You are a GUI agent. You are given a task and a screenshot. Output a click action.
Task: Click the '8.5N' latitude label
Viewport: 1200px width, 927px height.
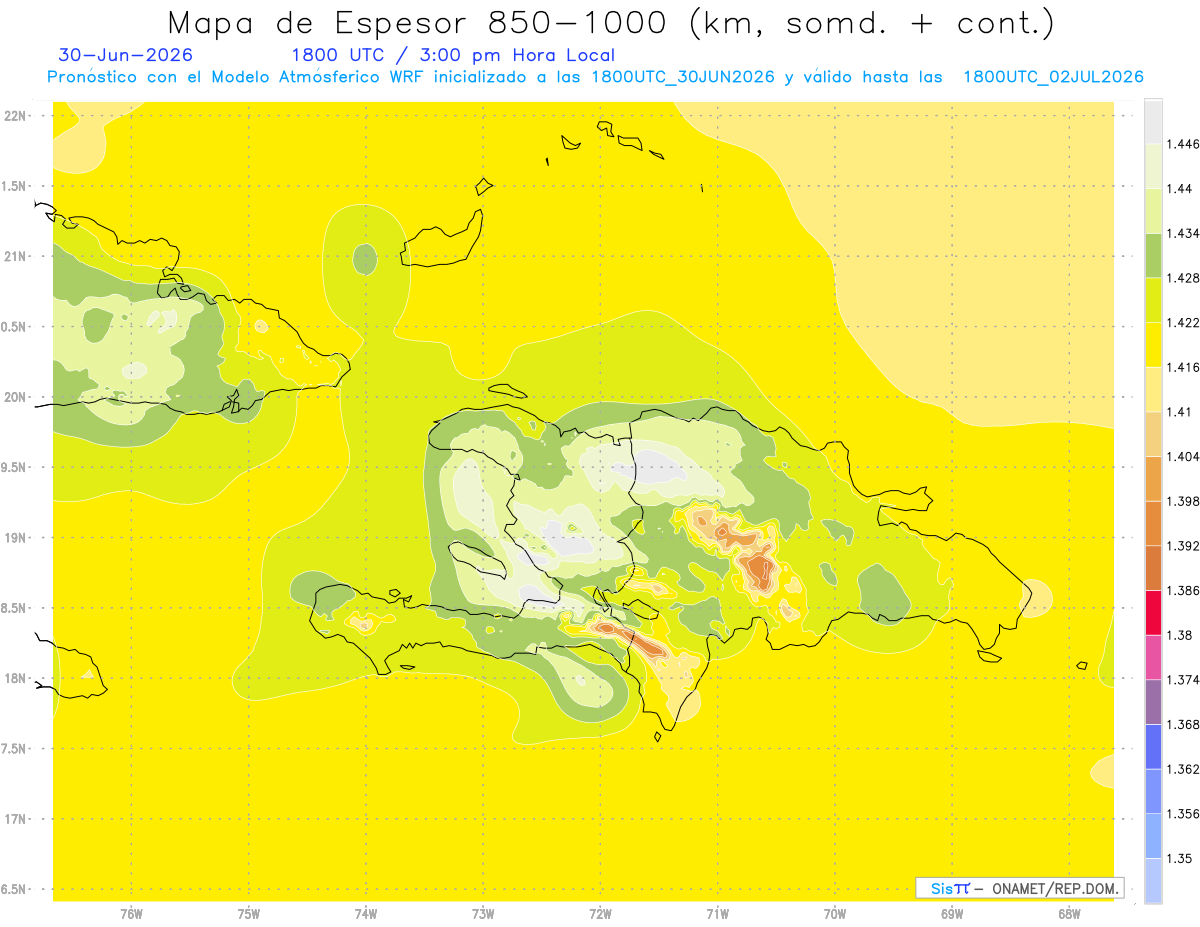(x=15, y=608)
